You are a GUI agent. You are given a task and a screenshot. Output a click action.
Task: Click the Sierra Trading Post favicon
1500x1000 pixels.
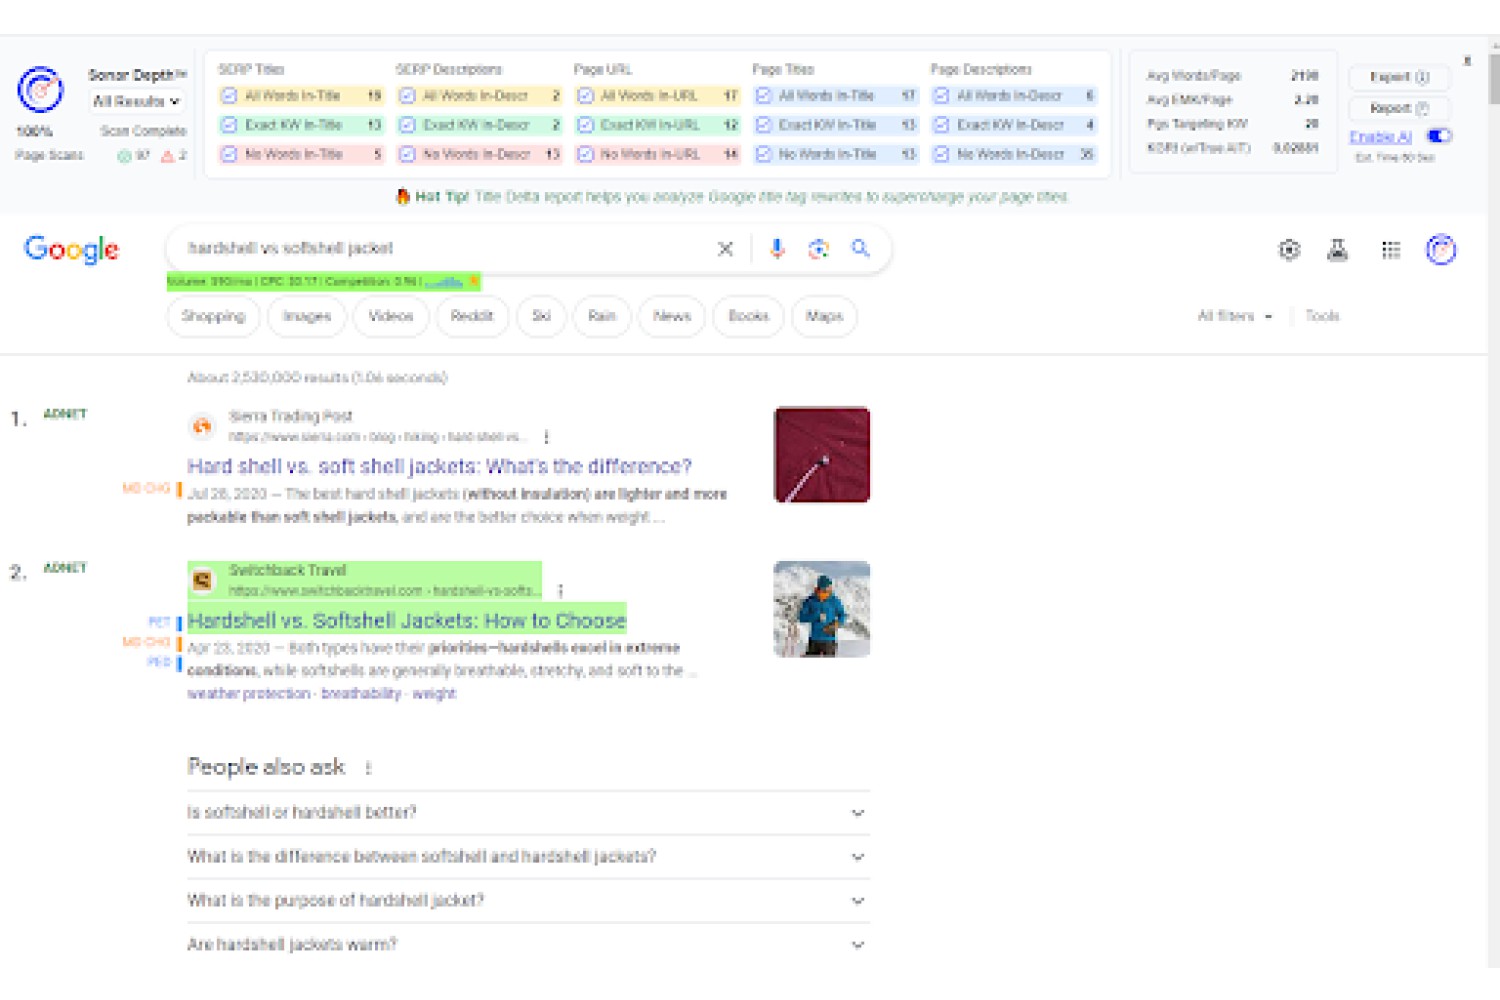(x=202, y=426)
